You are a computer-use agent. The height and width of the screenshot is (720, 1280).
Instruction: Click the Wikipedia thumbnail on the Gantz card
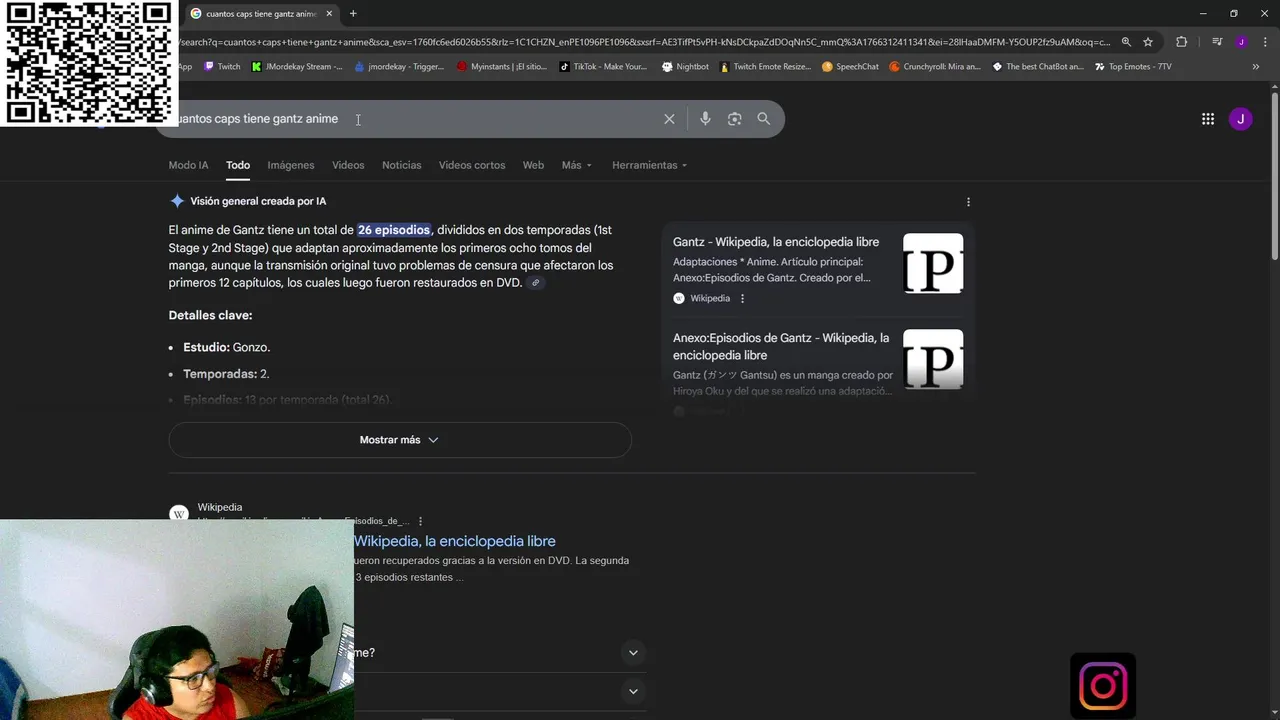[933, 263]
